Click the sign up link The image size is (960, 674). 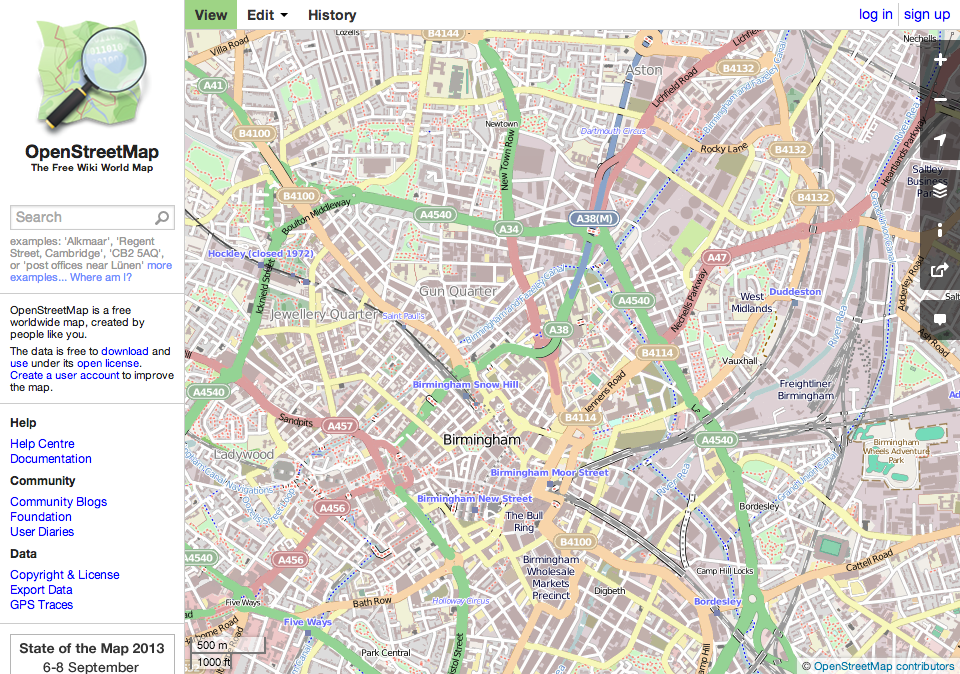click(x=927, y=14)
